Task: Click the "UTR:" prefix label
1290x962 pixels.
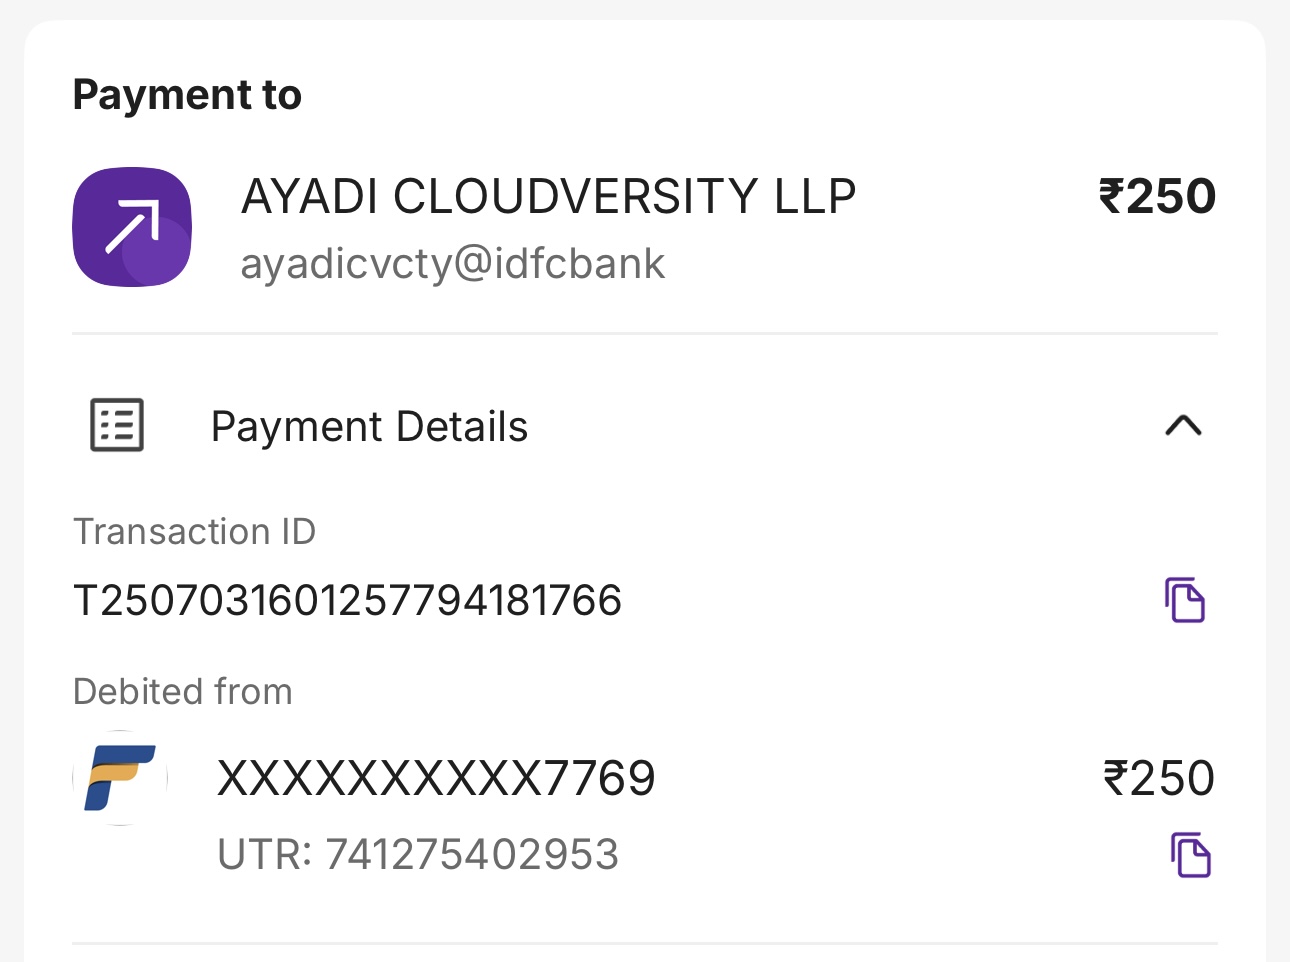Action: click(x=265, y=855)
